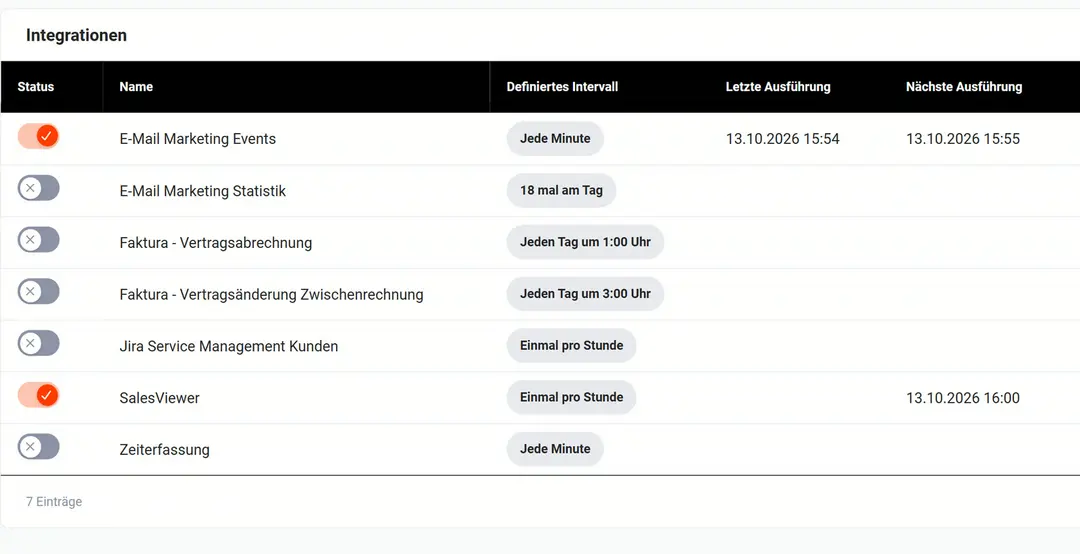
Task: Select the SalesViewer name
Action: coord(160,398)
